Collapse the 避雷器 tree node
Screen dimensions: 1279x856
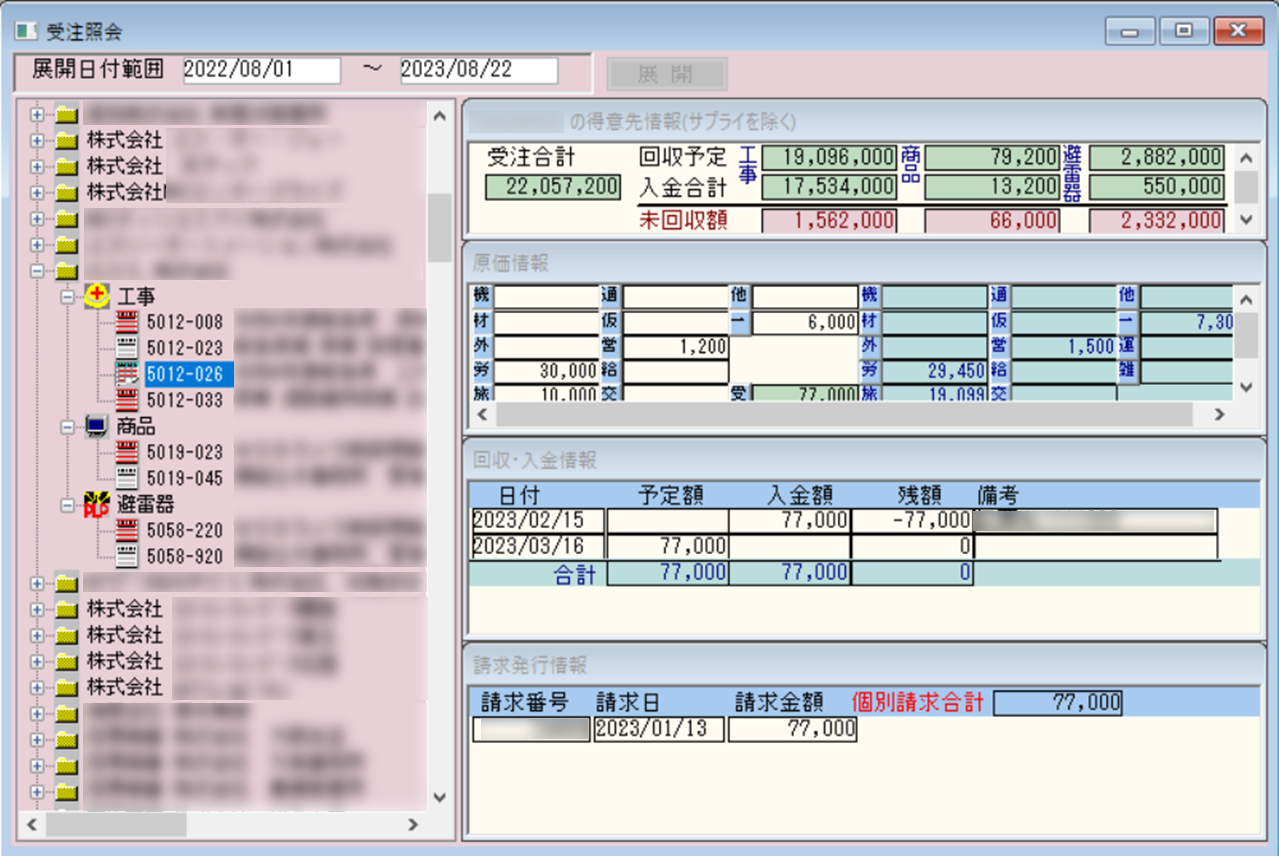[66, 504]
